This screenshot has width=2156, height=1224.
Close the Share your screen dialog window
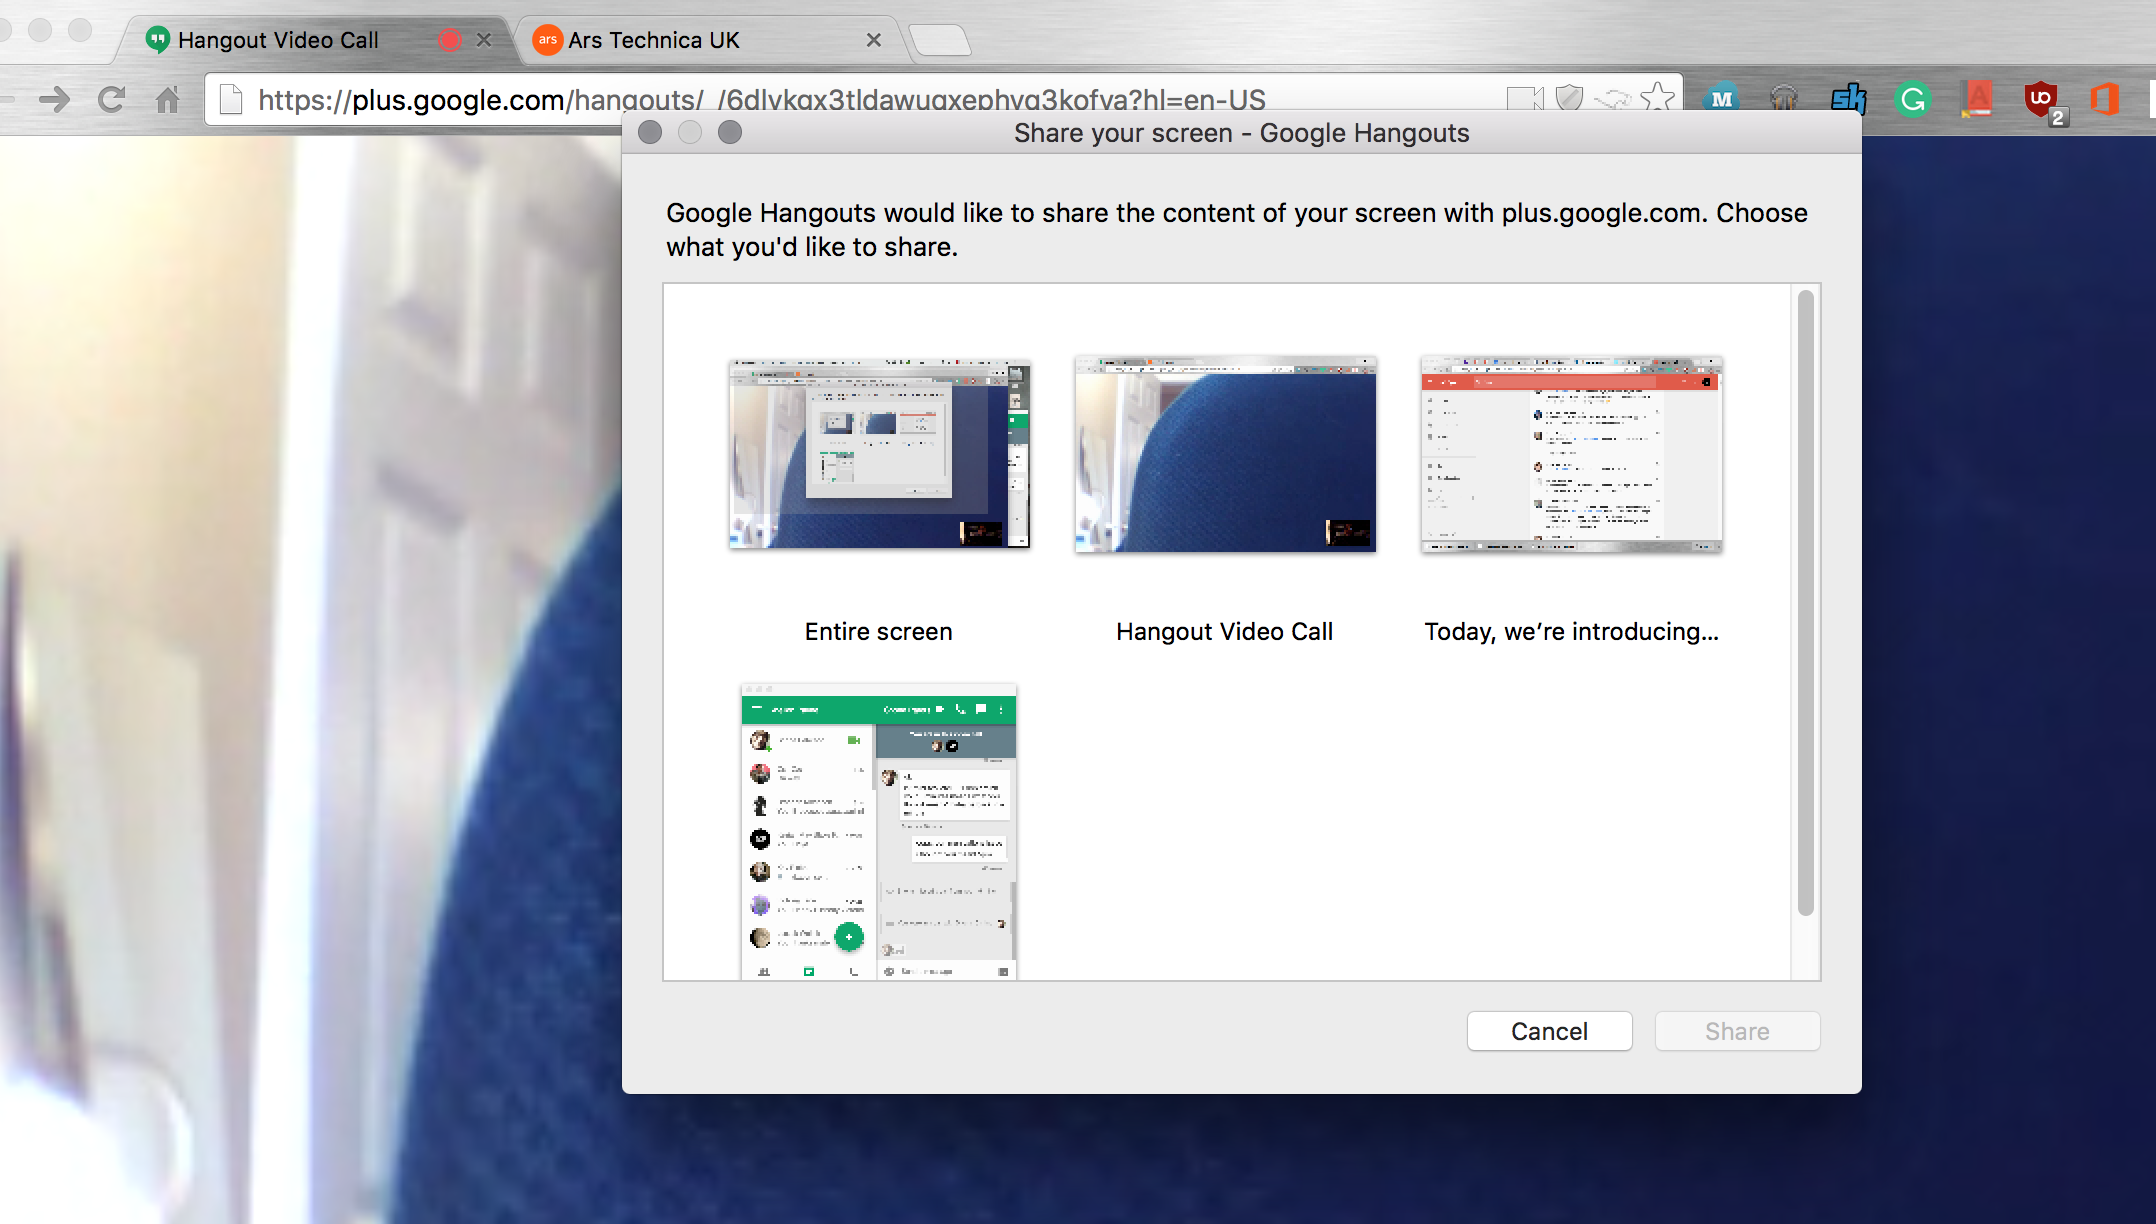click(650, 132)
